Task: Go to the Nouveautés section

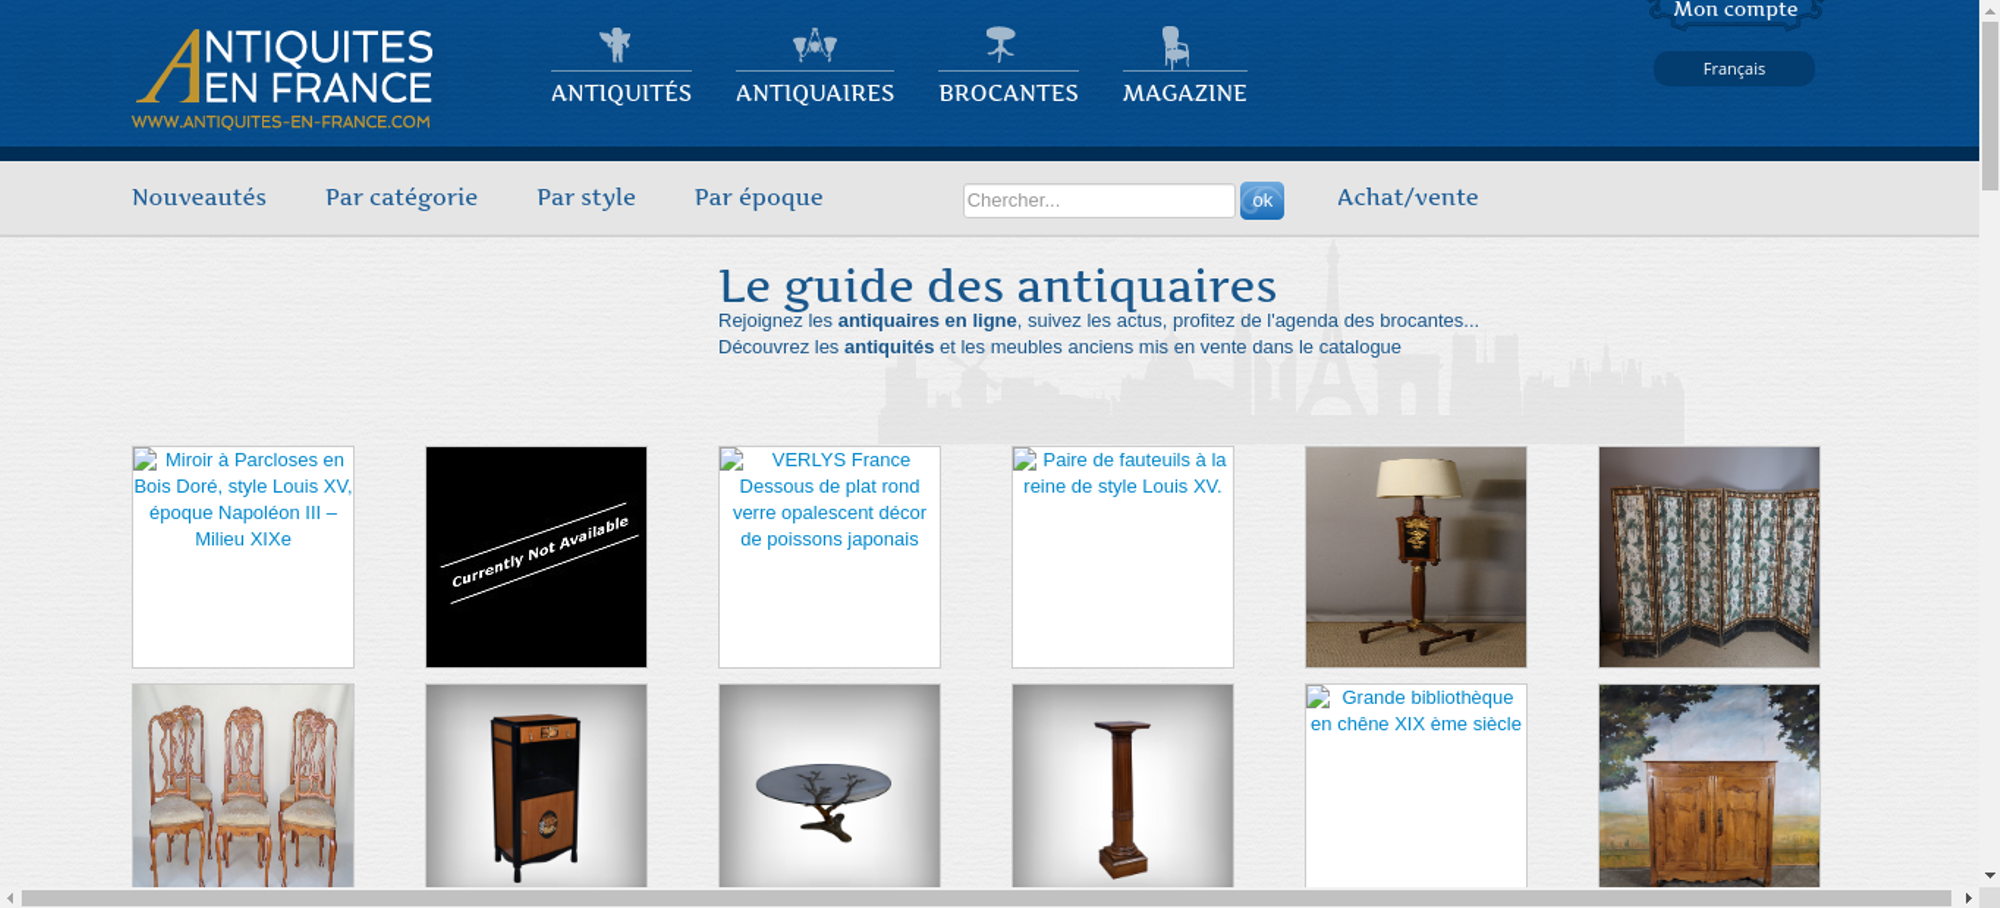Action: pos(199,197)
